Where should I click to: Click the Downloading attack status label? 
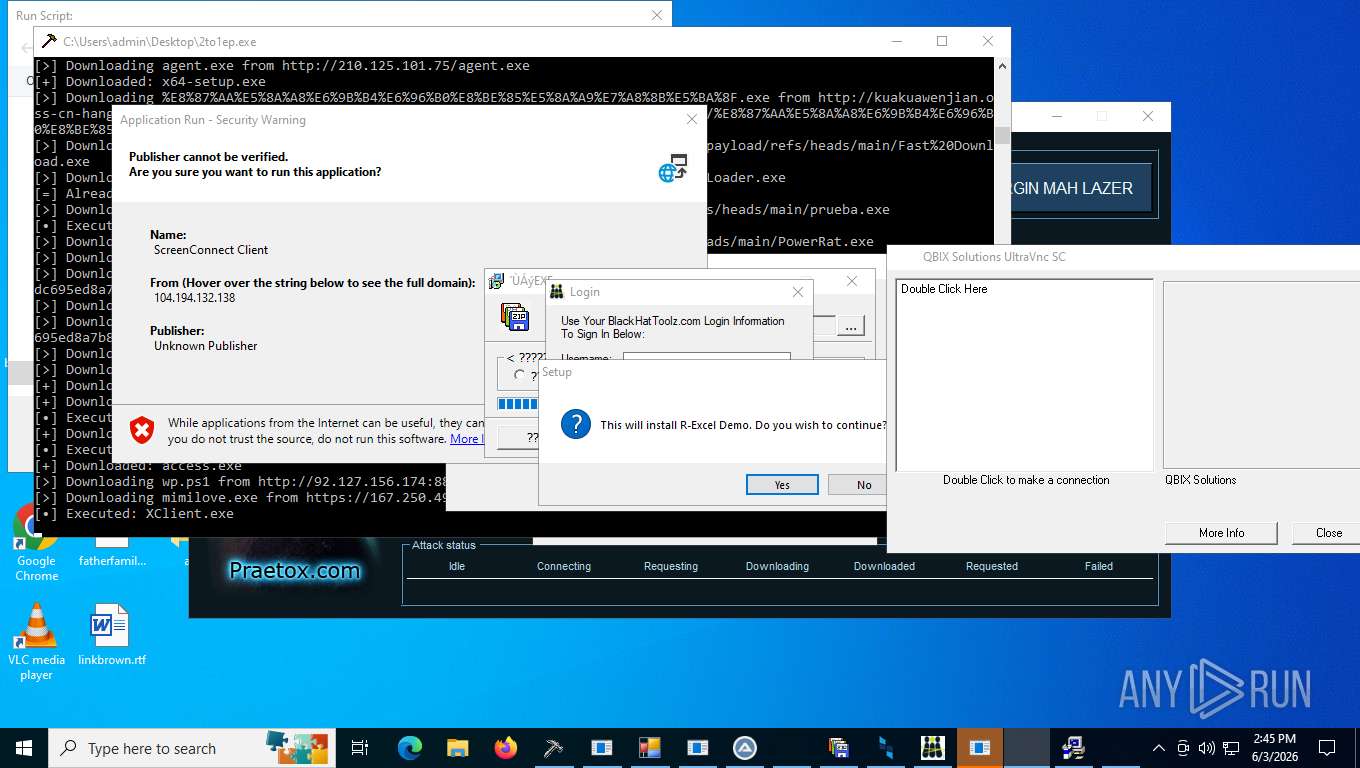[x=777, y=566]
